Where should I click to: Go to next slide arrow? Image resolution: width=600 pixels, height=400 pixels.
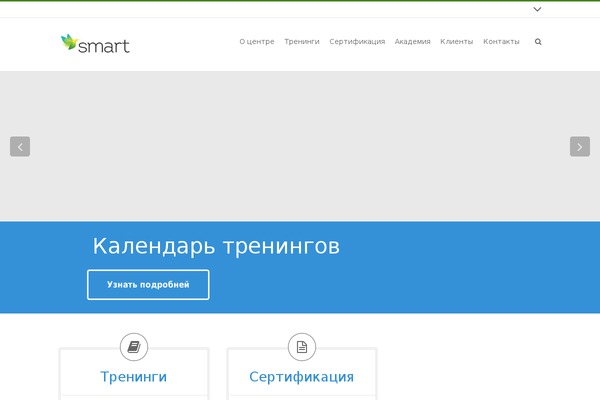point(580,147)
